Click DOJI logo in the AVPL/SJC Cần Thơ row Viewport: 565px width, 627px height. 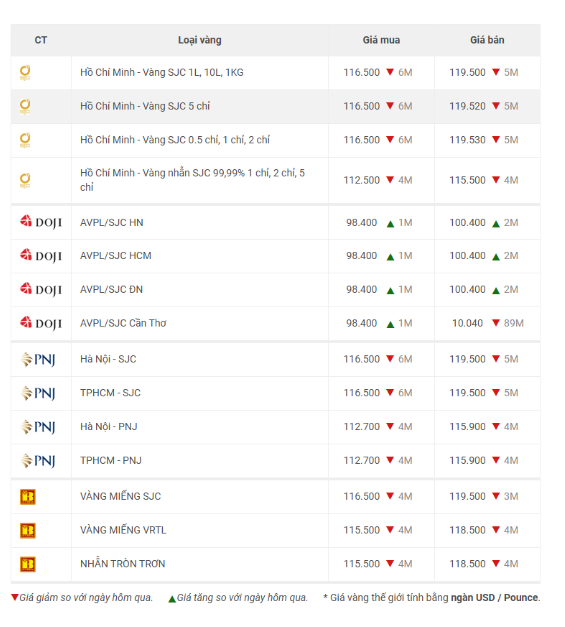coord(41,323)
